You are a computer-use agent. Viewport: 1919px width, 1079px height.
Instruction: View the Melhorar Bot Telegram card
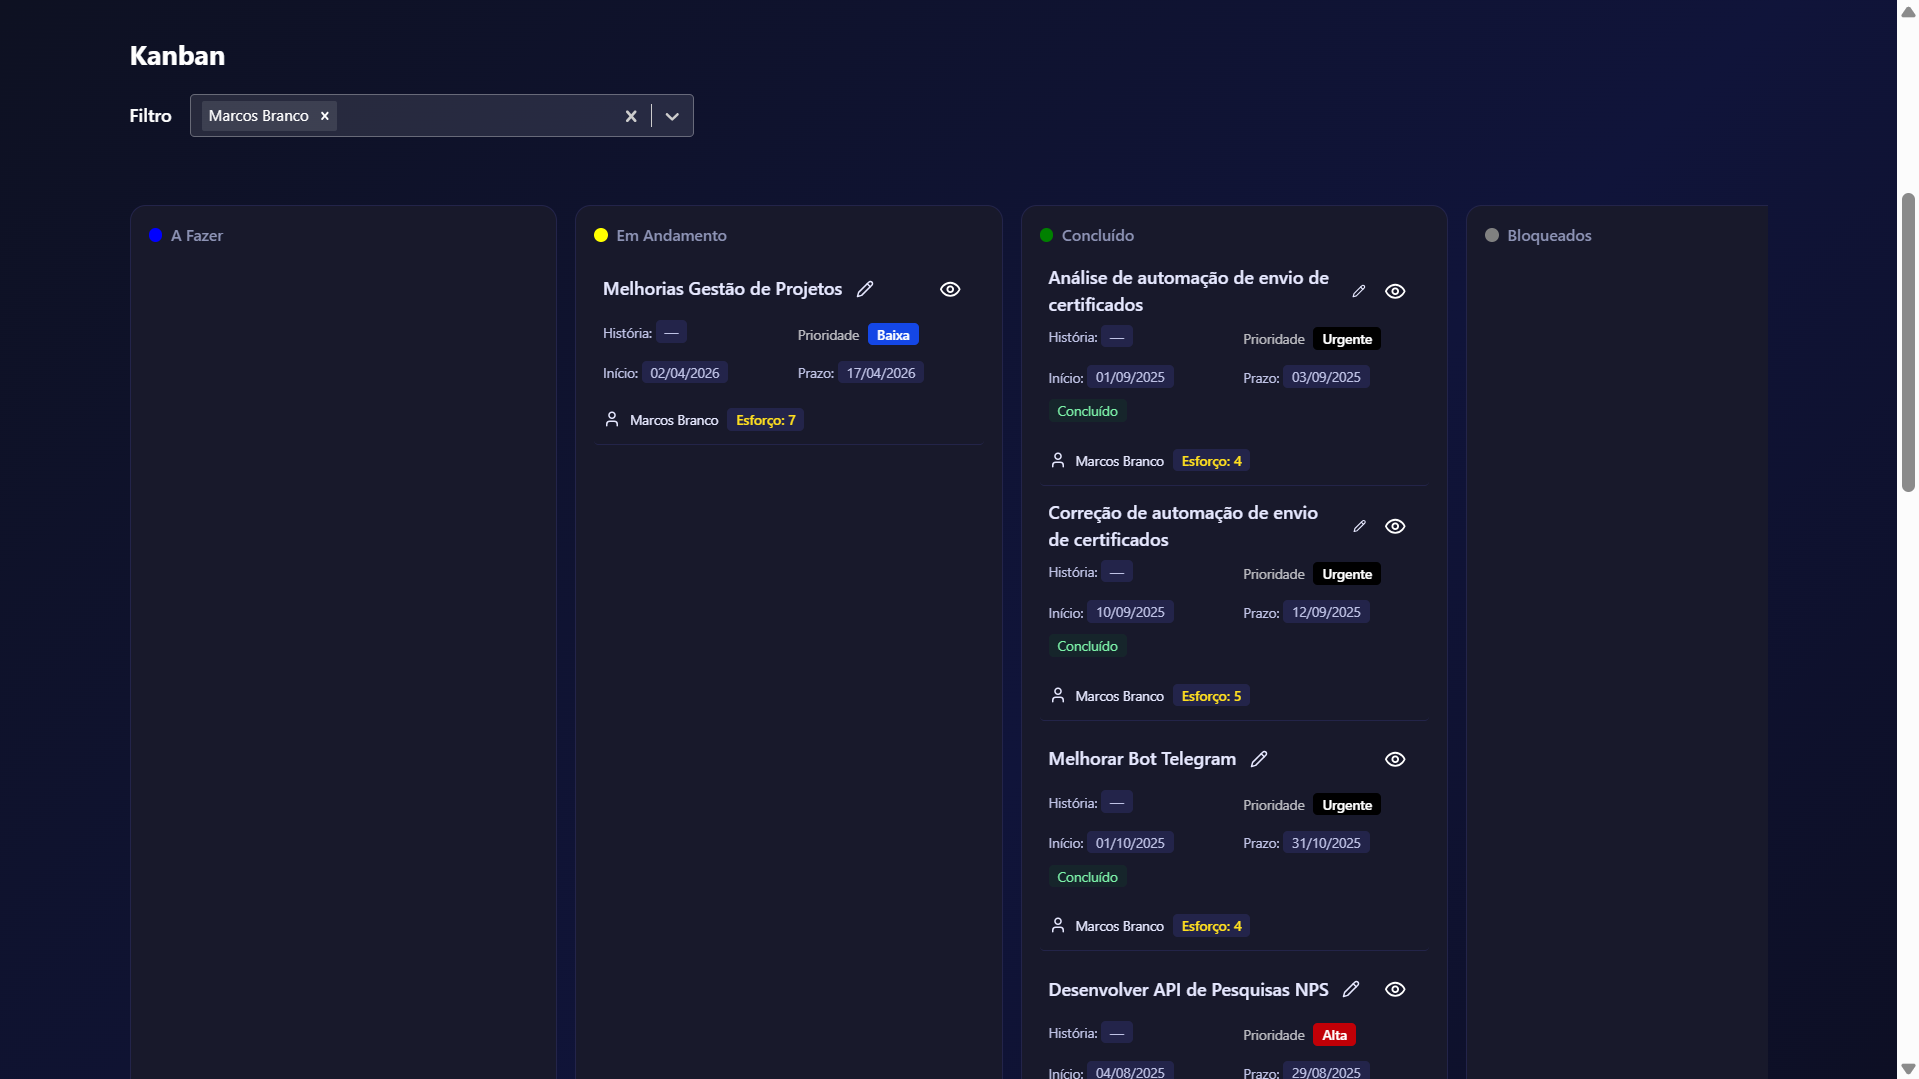point(1395,759)
